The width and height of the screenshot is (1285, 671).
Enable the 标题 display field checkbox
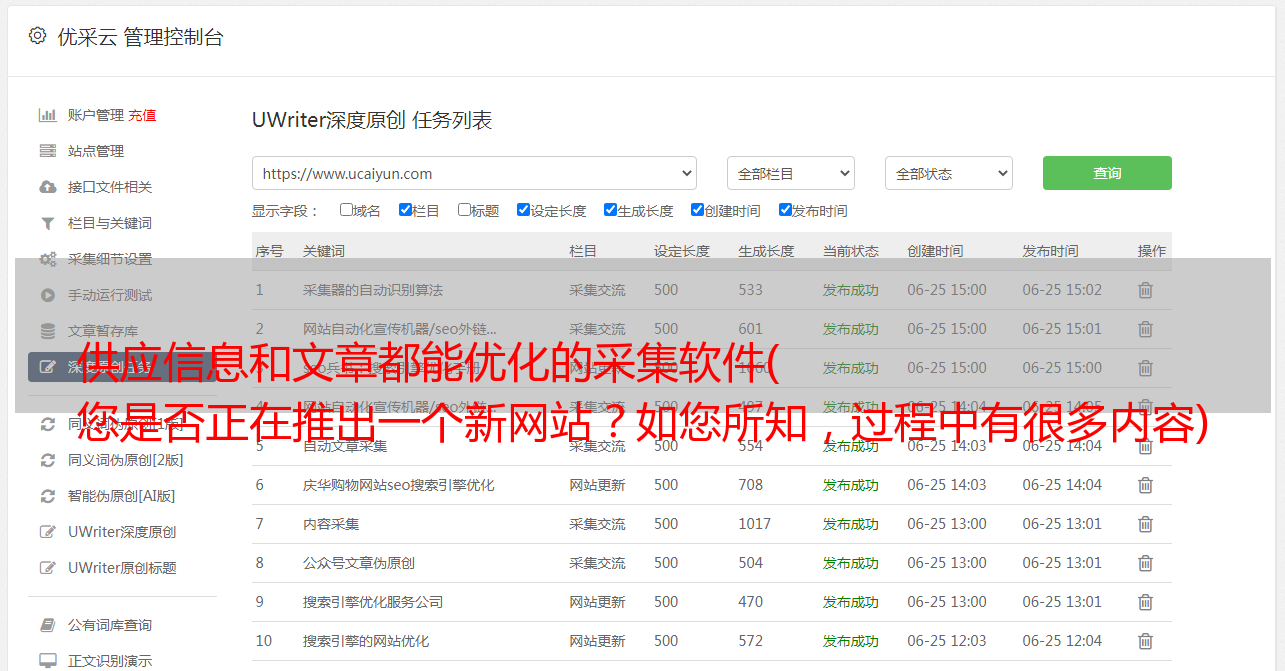(464, 210)
